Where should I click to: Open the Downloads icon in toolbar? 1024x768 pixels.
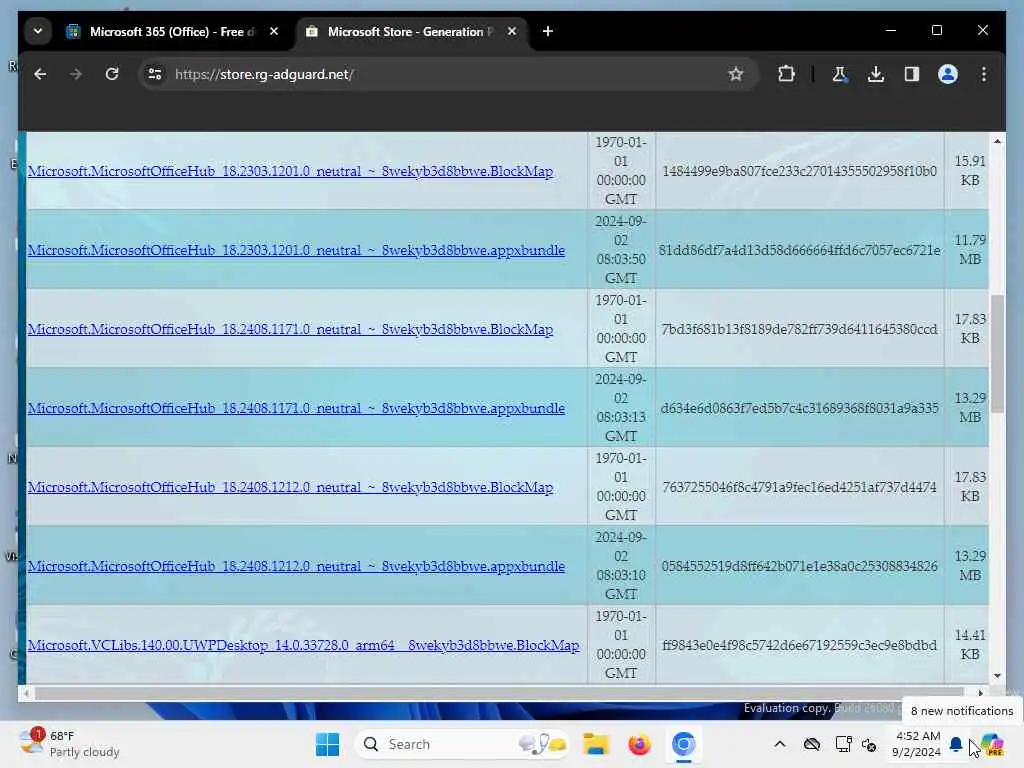click(876, 74)
